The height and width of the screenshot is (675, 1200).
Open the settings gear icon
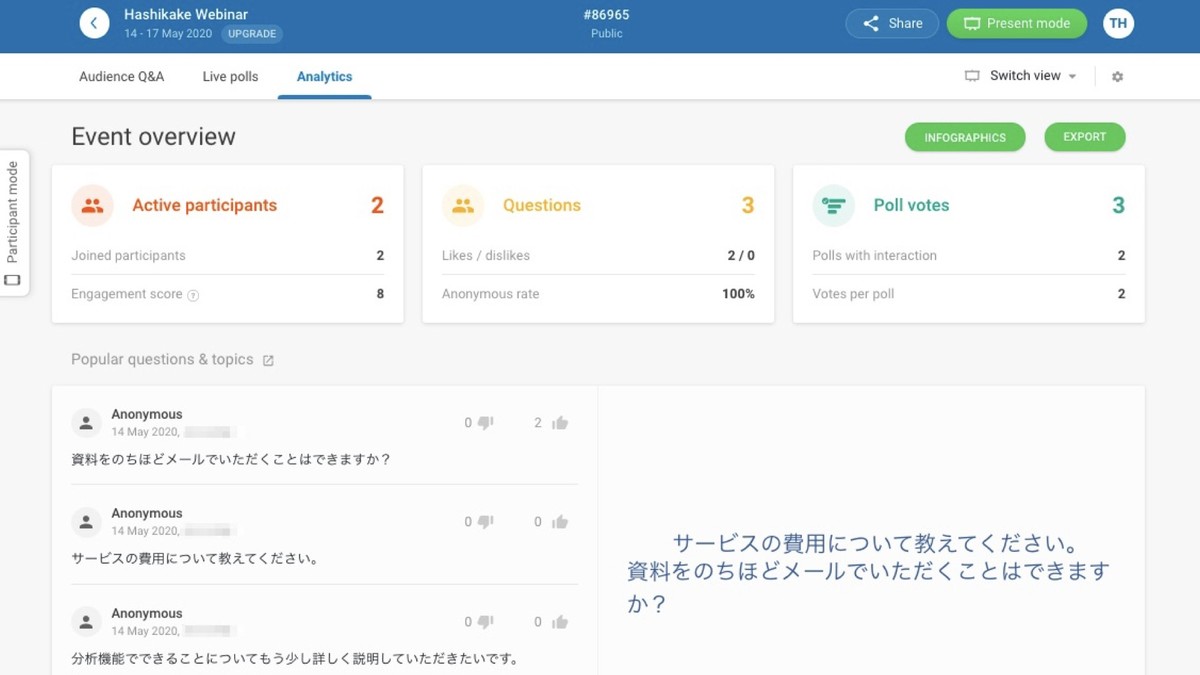[1117, 77]
